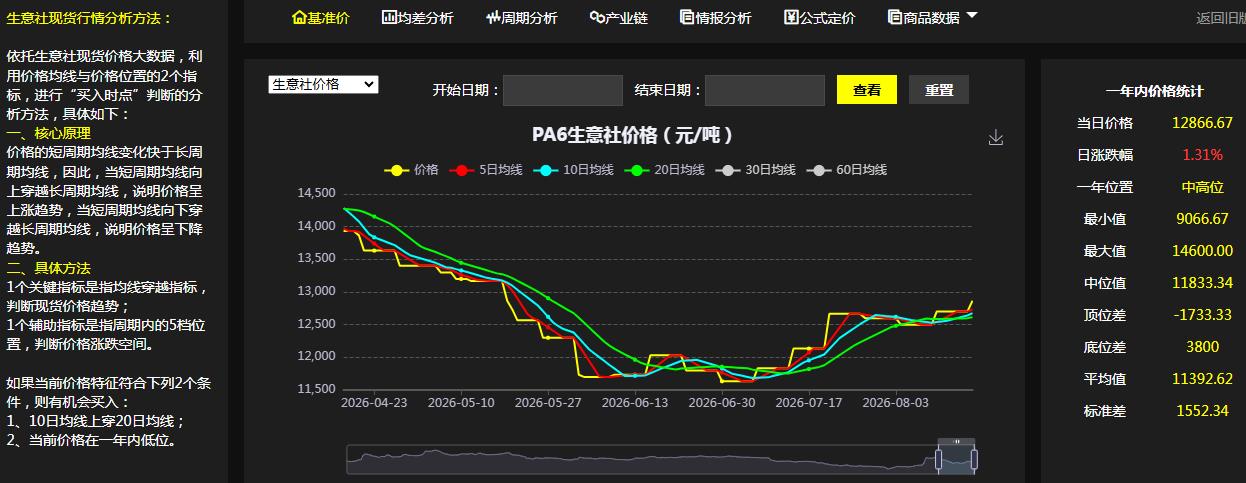Screen dimensions: 1246x483
Task: Toggle the 5日均线 legend series
Action: tap(486, 169)
